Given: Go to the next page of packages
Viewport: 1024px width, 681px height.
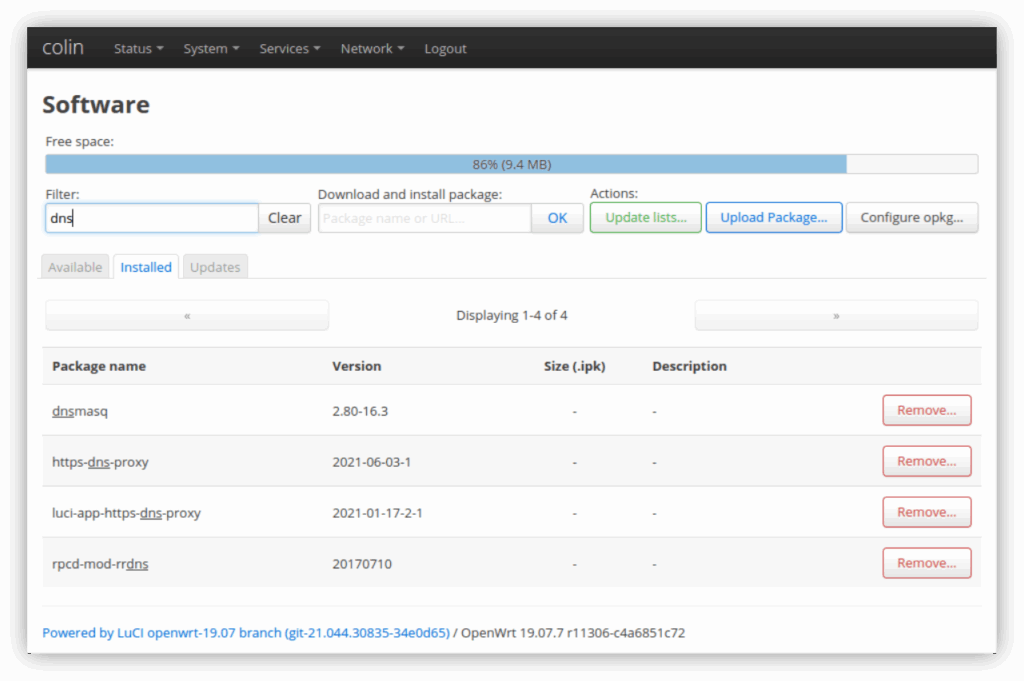Looking at the screenshot, I should (x=836, y=315).
